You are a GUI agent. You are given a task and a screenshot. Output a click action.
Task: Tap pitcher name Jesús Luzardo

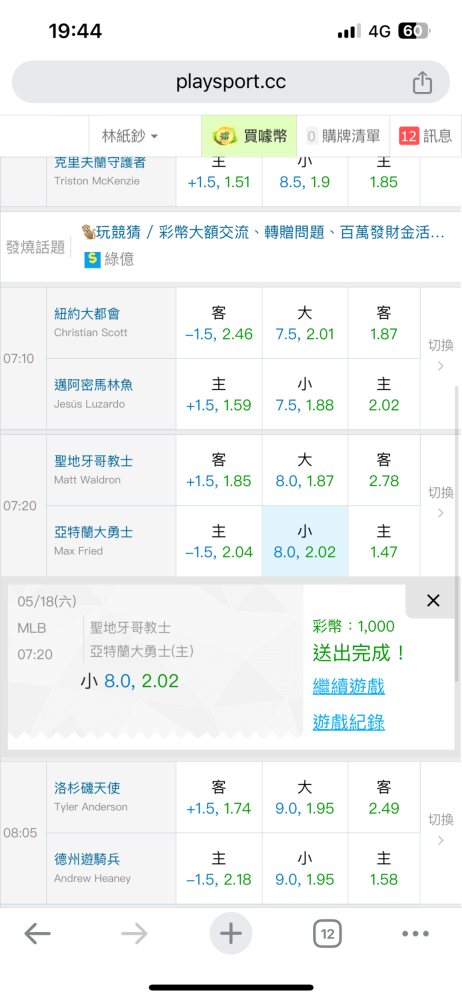(89, 404)
